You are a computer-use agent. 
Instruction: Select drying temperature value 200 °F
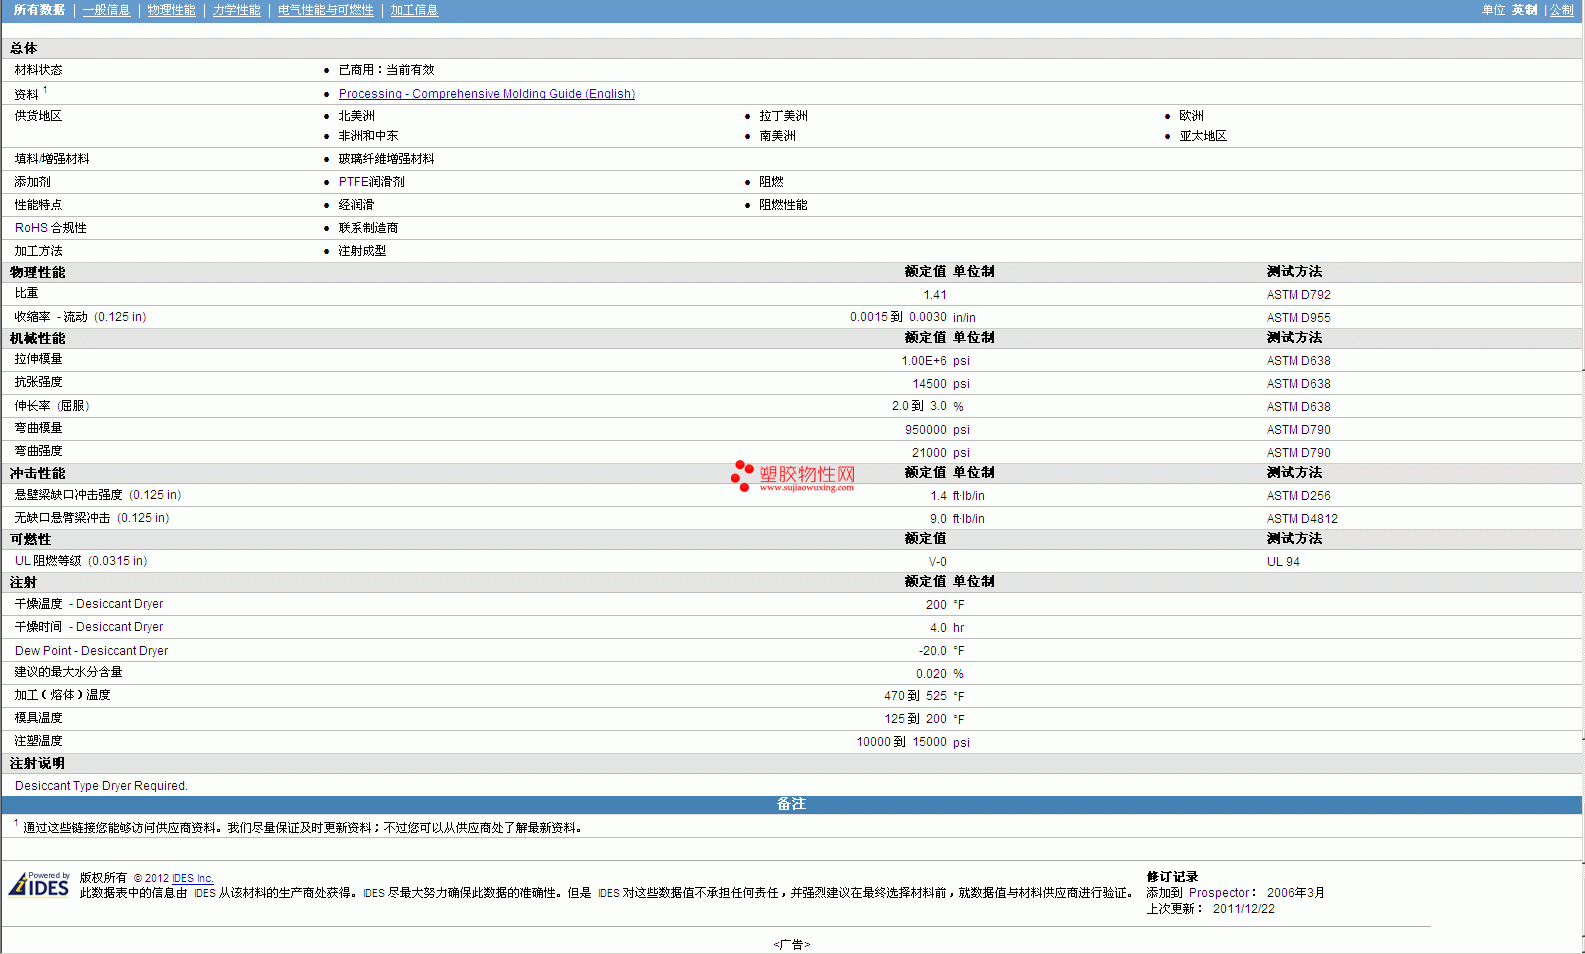945,605
